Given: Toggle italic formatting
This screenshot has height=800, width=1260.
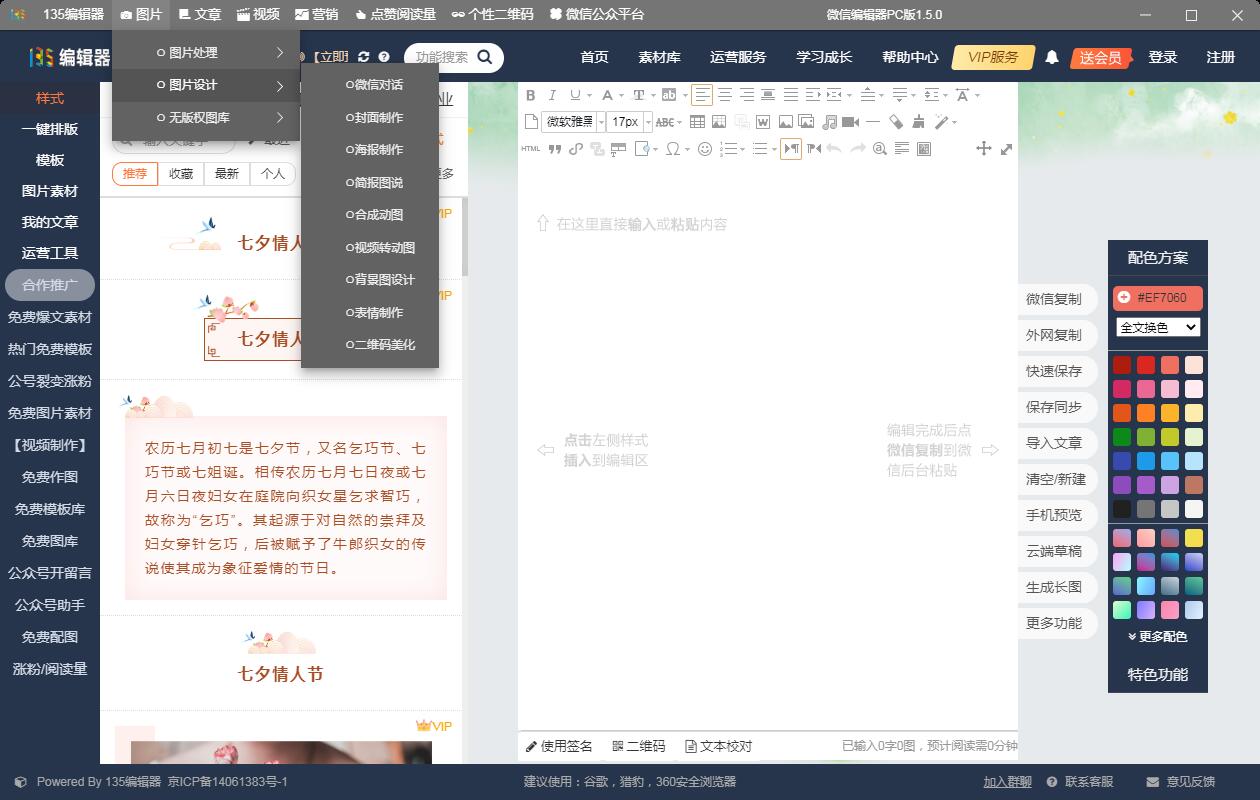Looking at the screenshot, I should click(x=553, y=95).
